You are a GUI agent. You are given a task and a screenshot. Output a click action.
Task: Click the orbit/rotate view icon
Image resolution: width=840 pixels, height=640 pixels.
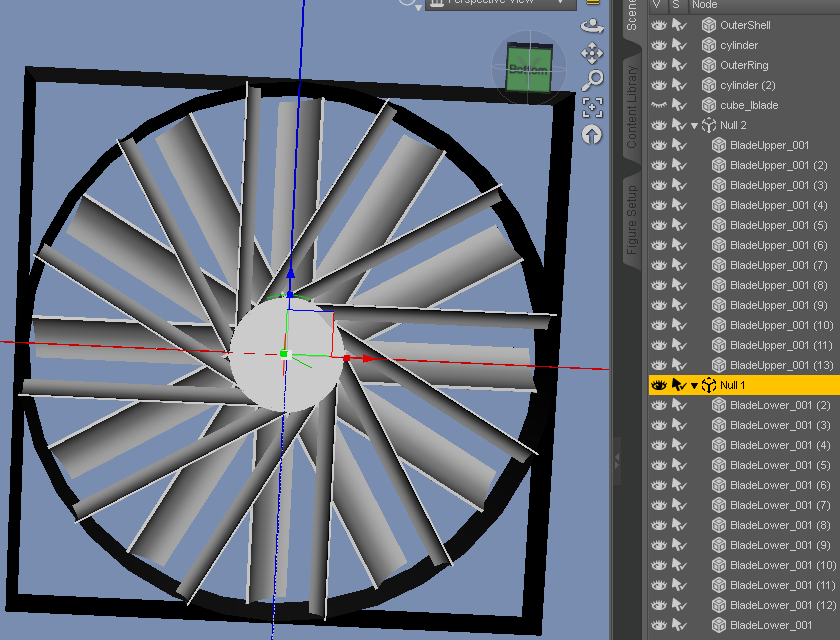(592, 26)
